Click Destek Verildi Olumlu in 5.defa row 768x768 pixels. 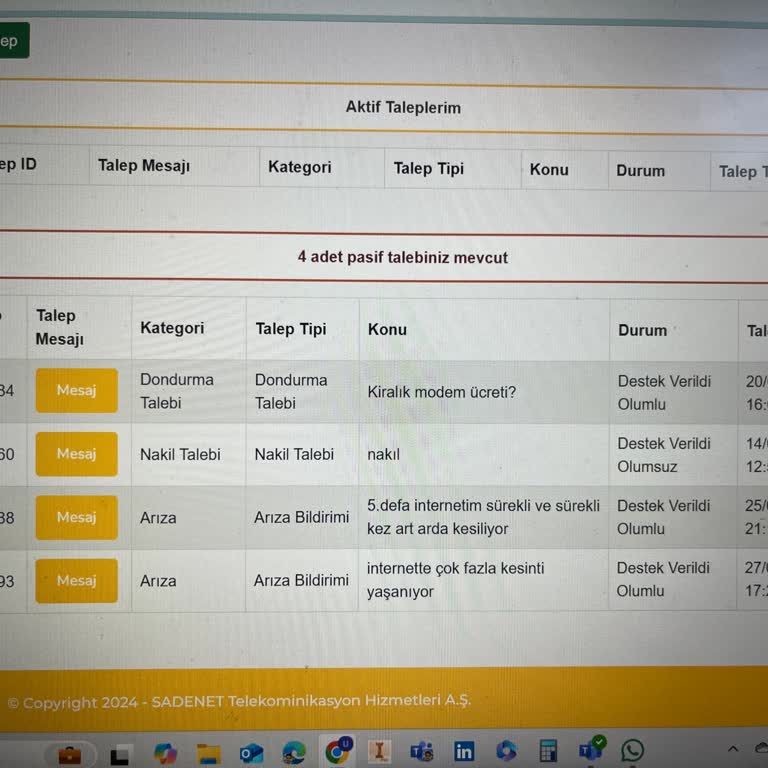663,517
